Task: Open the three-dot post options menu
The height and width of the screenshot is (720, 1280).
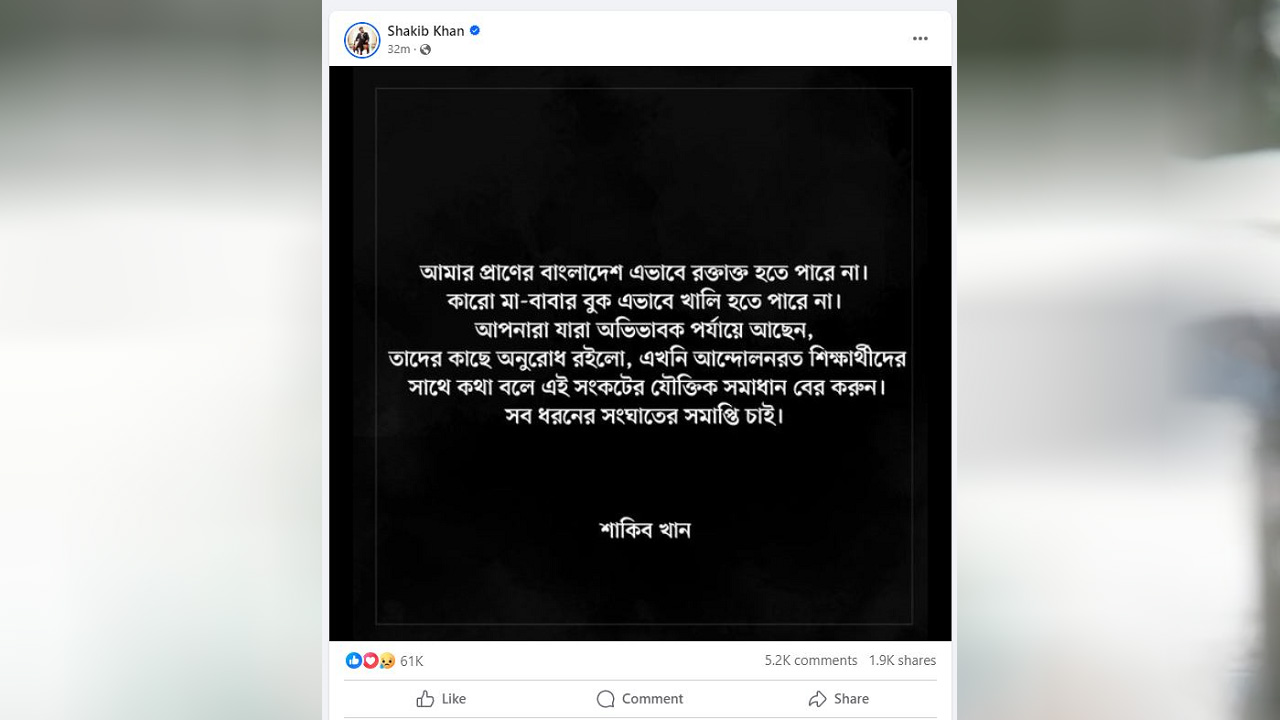Action: [920, 39]
